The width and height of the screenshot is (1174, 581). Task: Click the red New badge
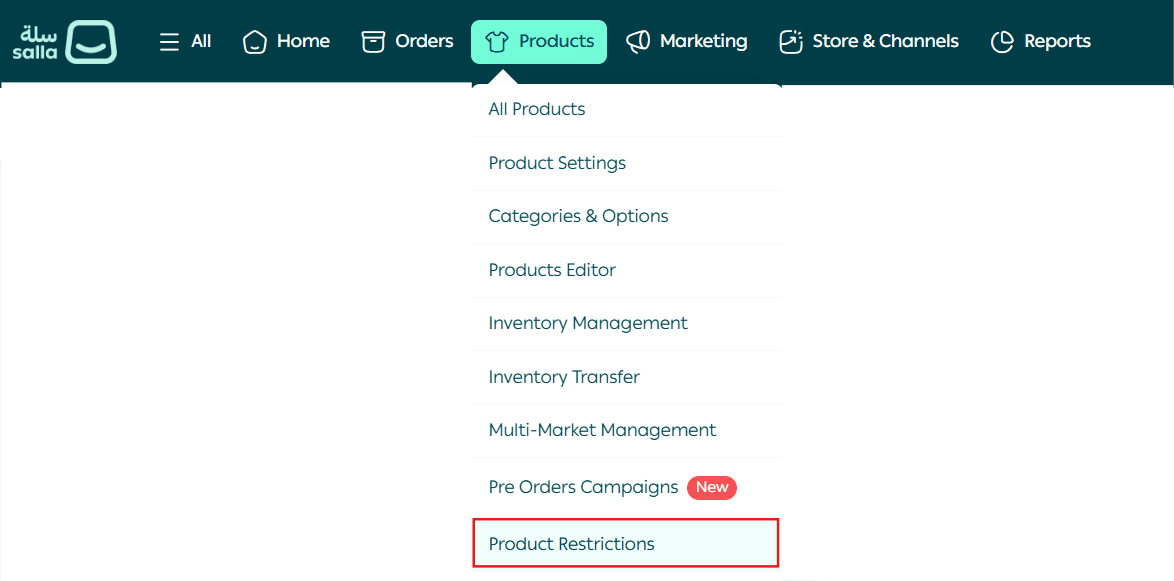point(712,487)
